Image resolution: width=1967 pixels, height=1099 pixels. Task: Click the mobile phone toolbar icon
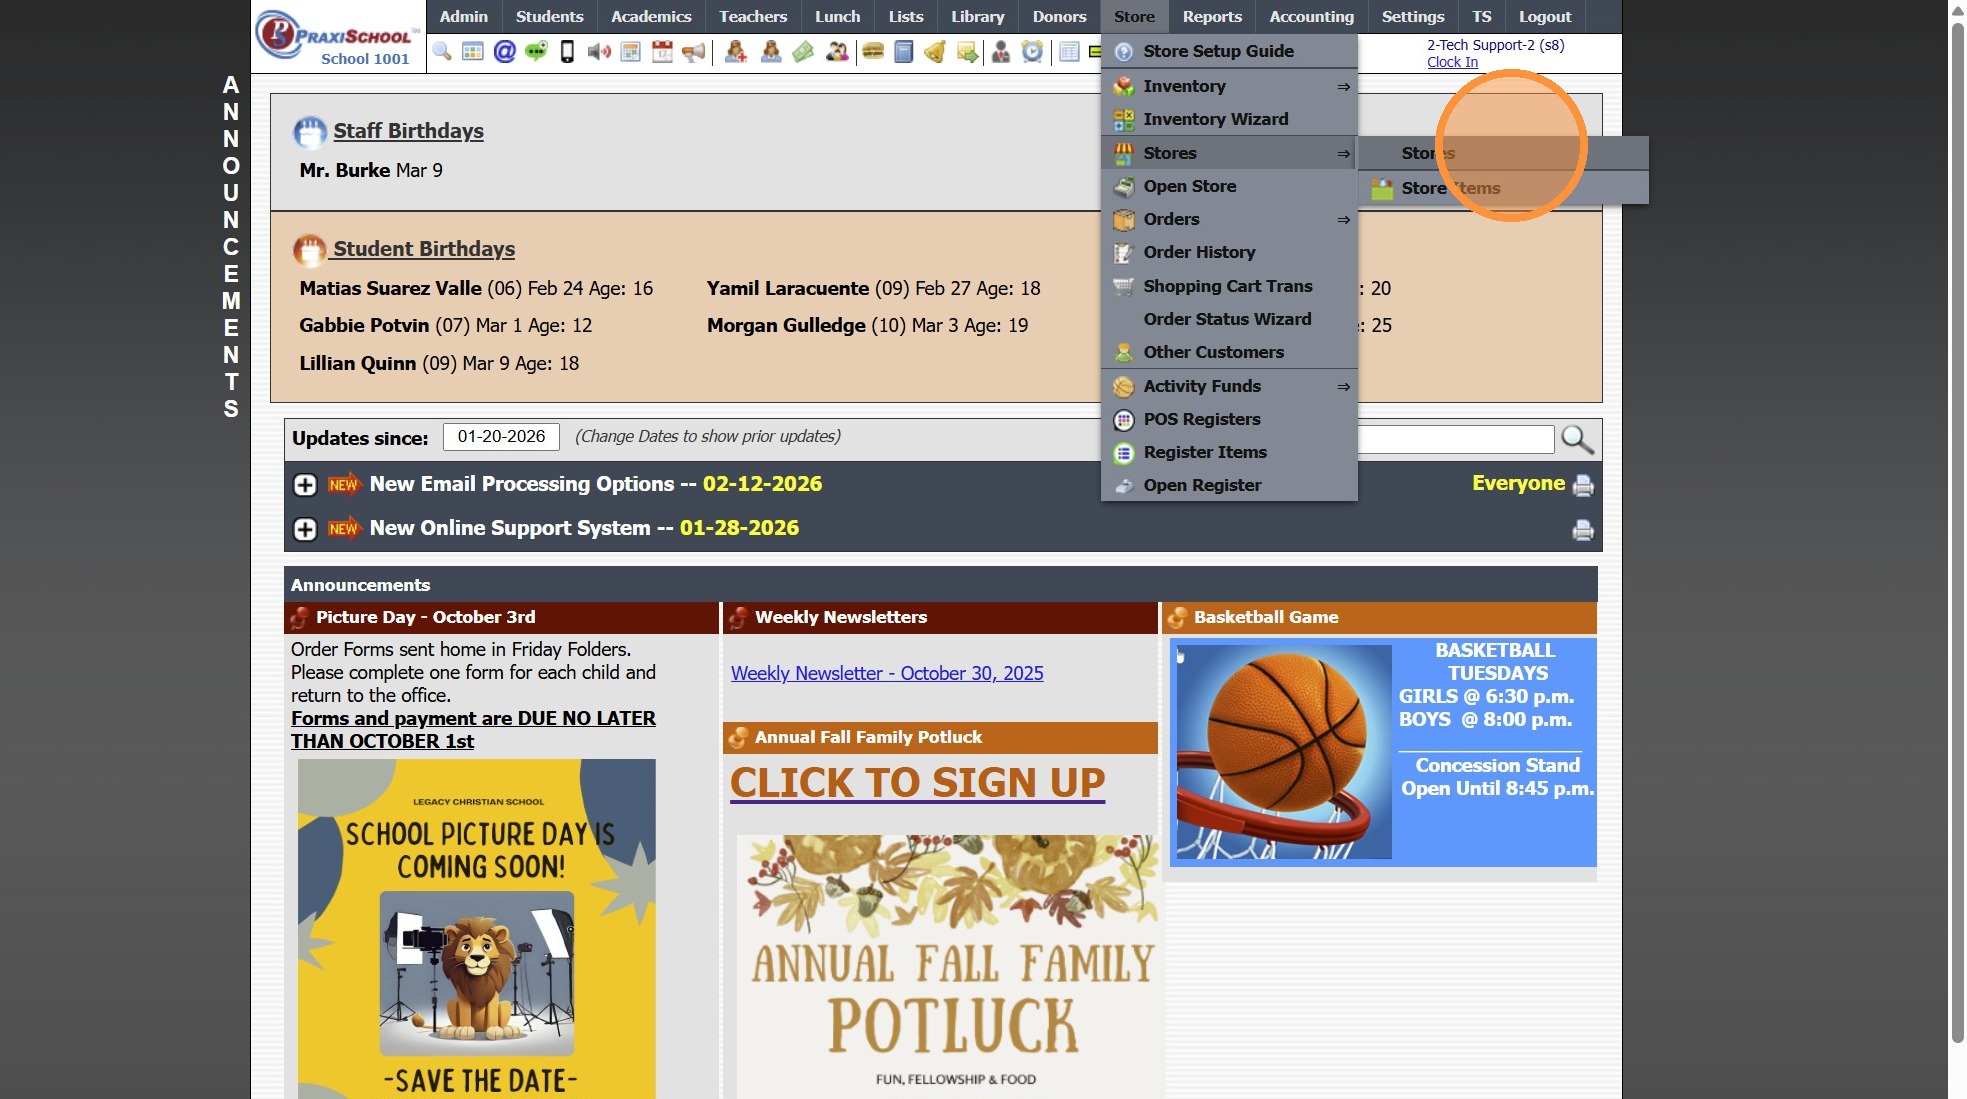(567, 51)
